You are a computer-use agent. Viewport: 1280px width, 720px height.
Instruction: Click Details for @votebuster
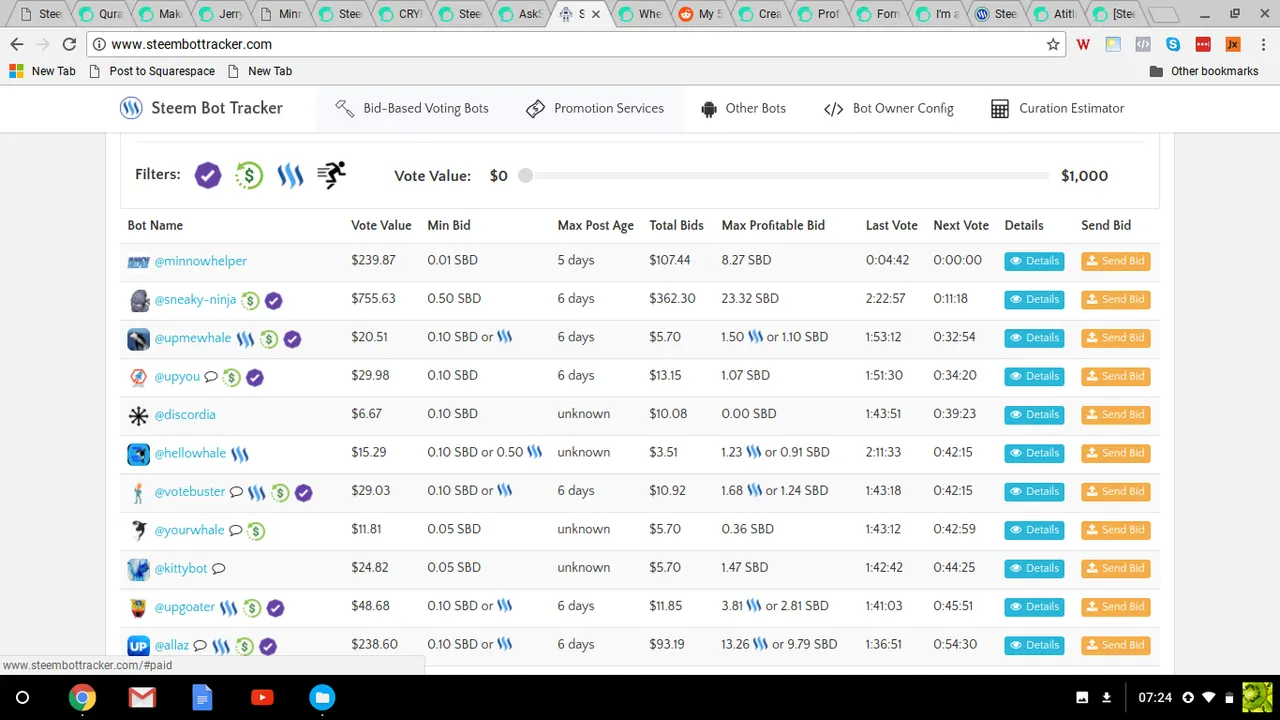pos(1034,491)
